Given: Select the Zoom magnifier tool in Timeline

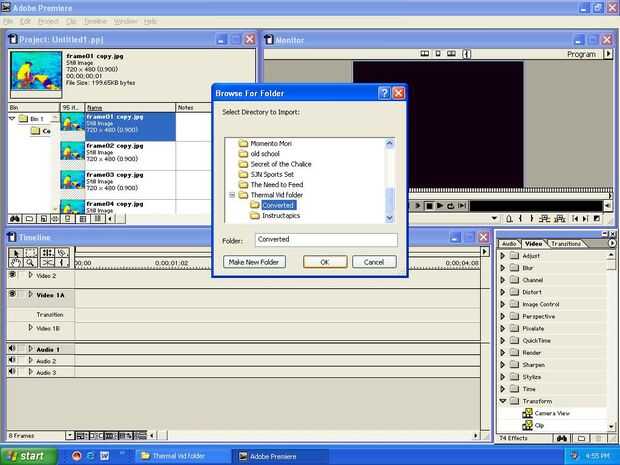Looking at the screenshot, I should tap(31, 263).
